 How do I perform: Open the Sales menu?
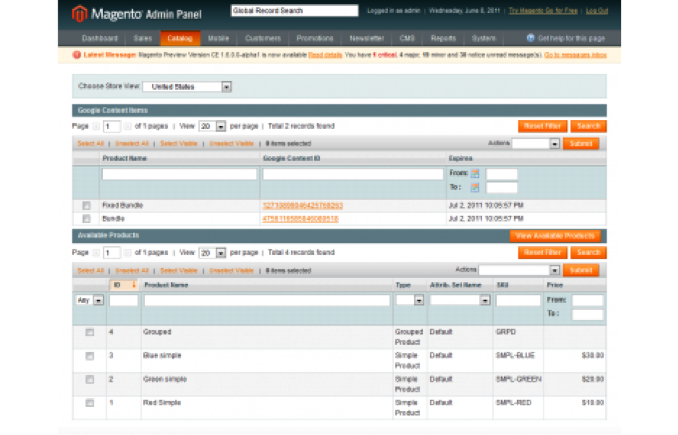(x=143, y=38)
